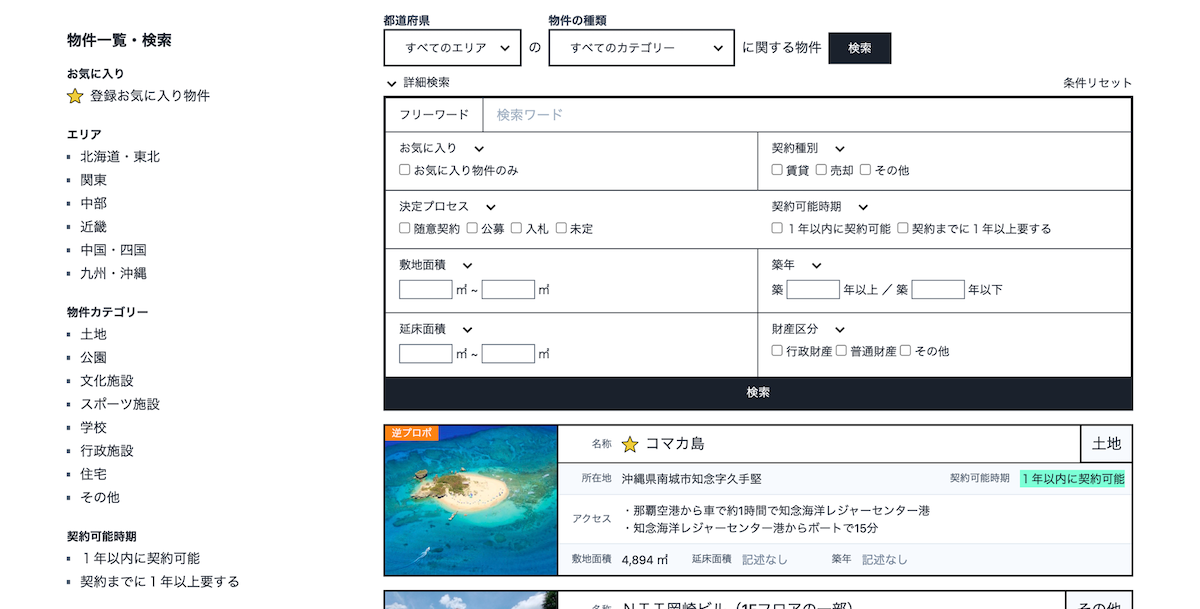The image size is (1200, 609).
Task: Click the 逆プロポ badge on the thumbnail
Action: point(411,433)
